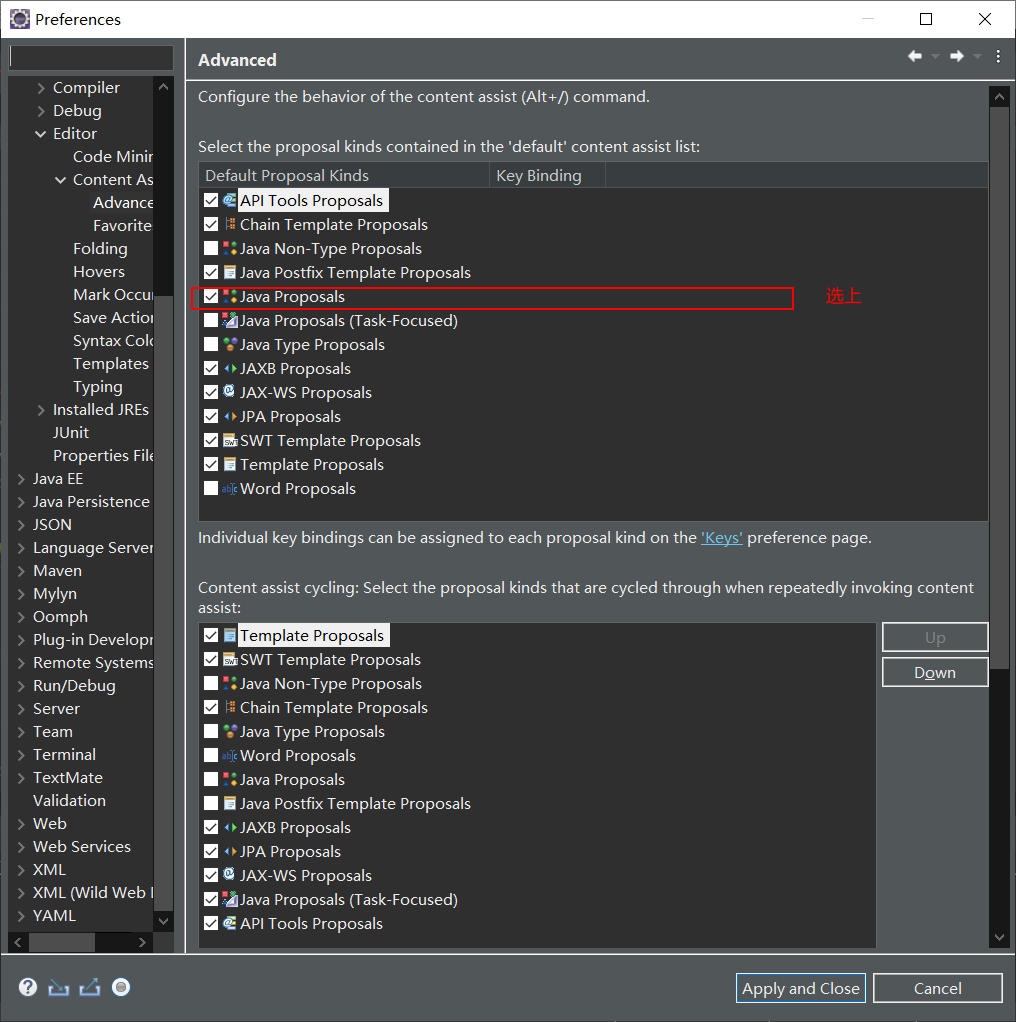Click the Help question mark icon
This screenshot has width=1016, height=1022.
(x=27, y=987)
